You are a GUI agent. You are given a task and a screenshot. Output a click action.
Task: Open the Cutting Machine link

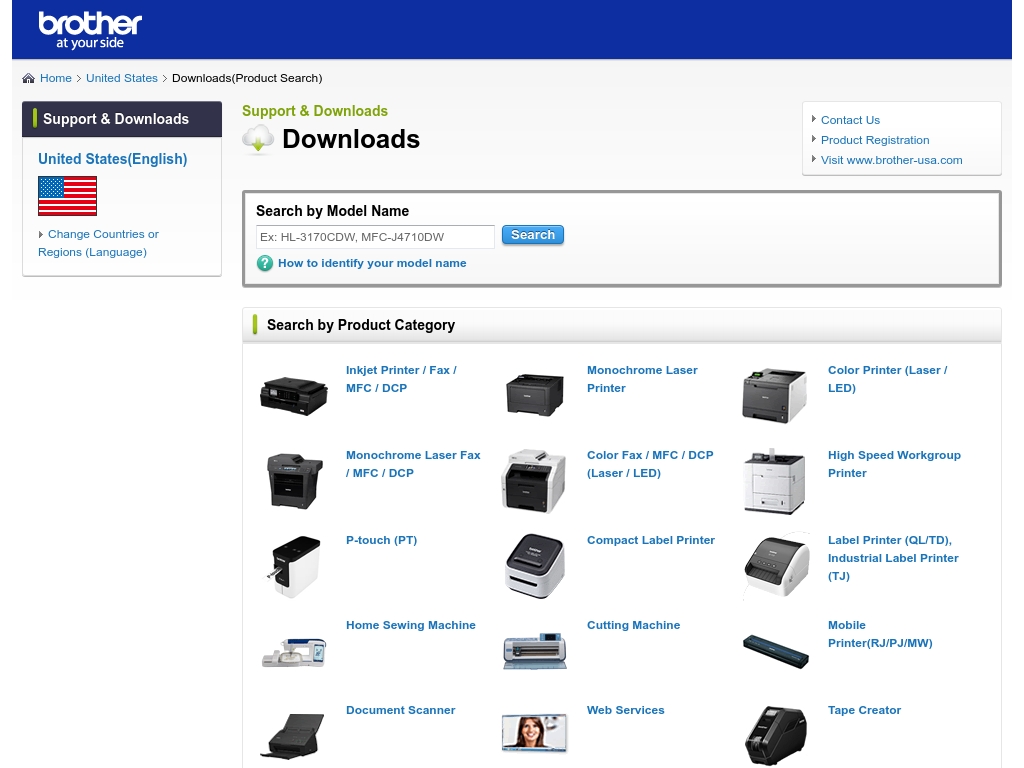(x=633, y=626)
